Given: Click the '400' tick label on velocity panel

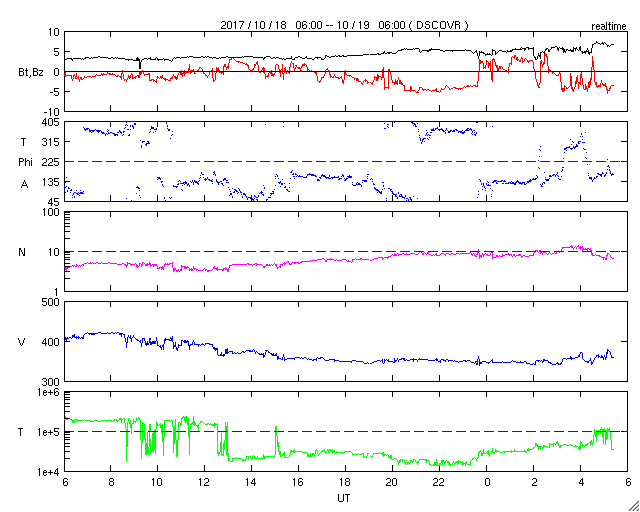Looking at the screenshot, I should (52, 342).
